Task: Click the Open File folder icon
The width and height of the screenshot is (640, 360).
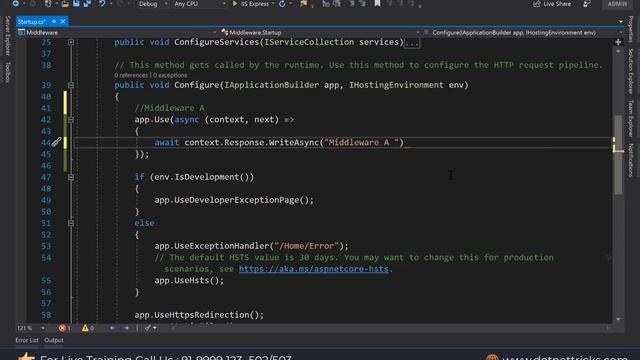Action: (65, 4)
